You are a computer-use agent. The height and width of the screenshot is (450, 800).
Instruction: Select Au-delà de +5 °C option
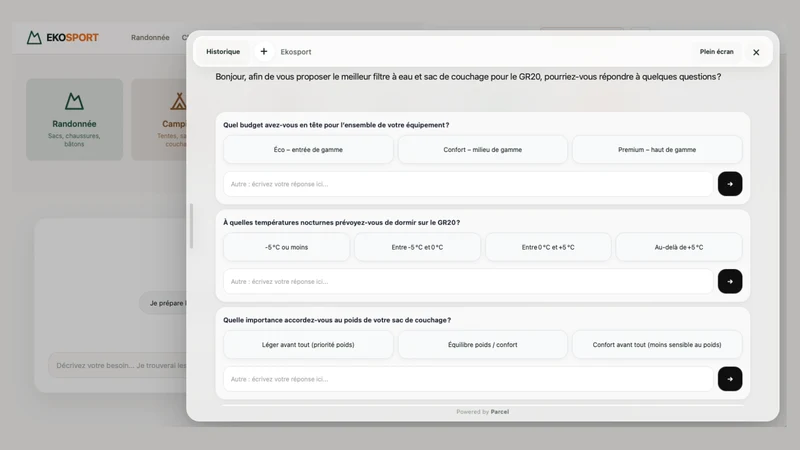pyautogui.click(x=679, y=247)
